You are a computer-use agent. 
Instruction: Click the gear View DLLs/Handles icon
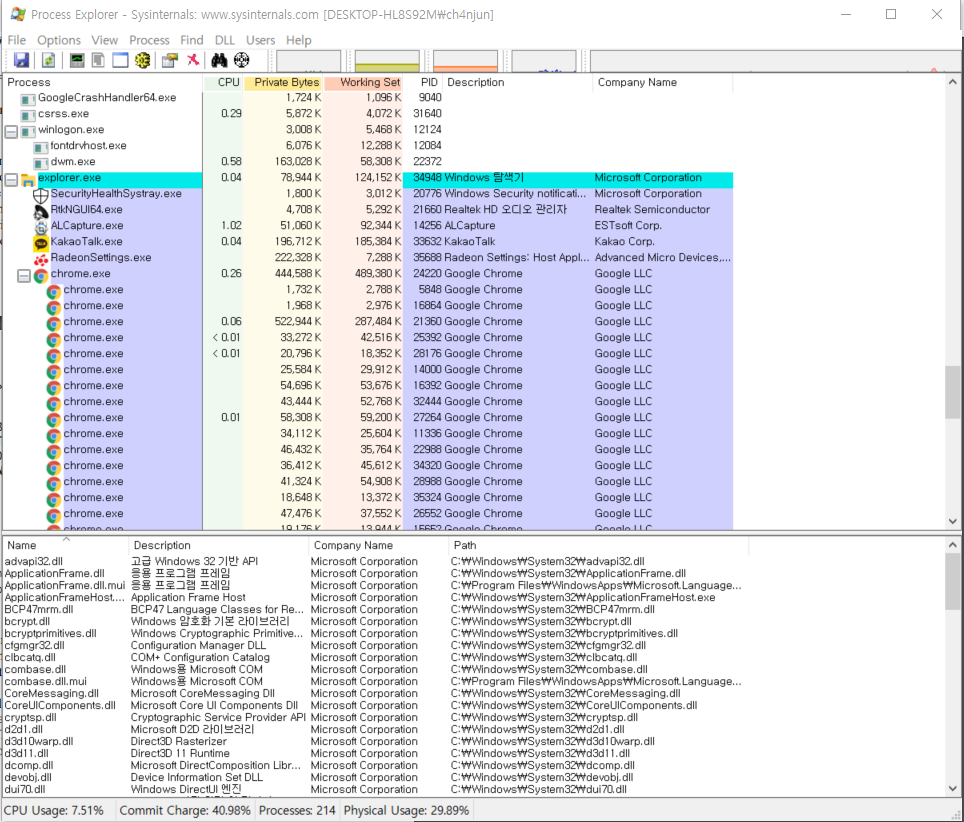(x=143, y=60)
